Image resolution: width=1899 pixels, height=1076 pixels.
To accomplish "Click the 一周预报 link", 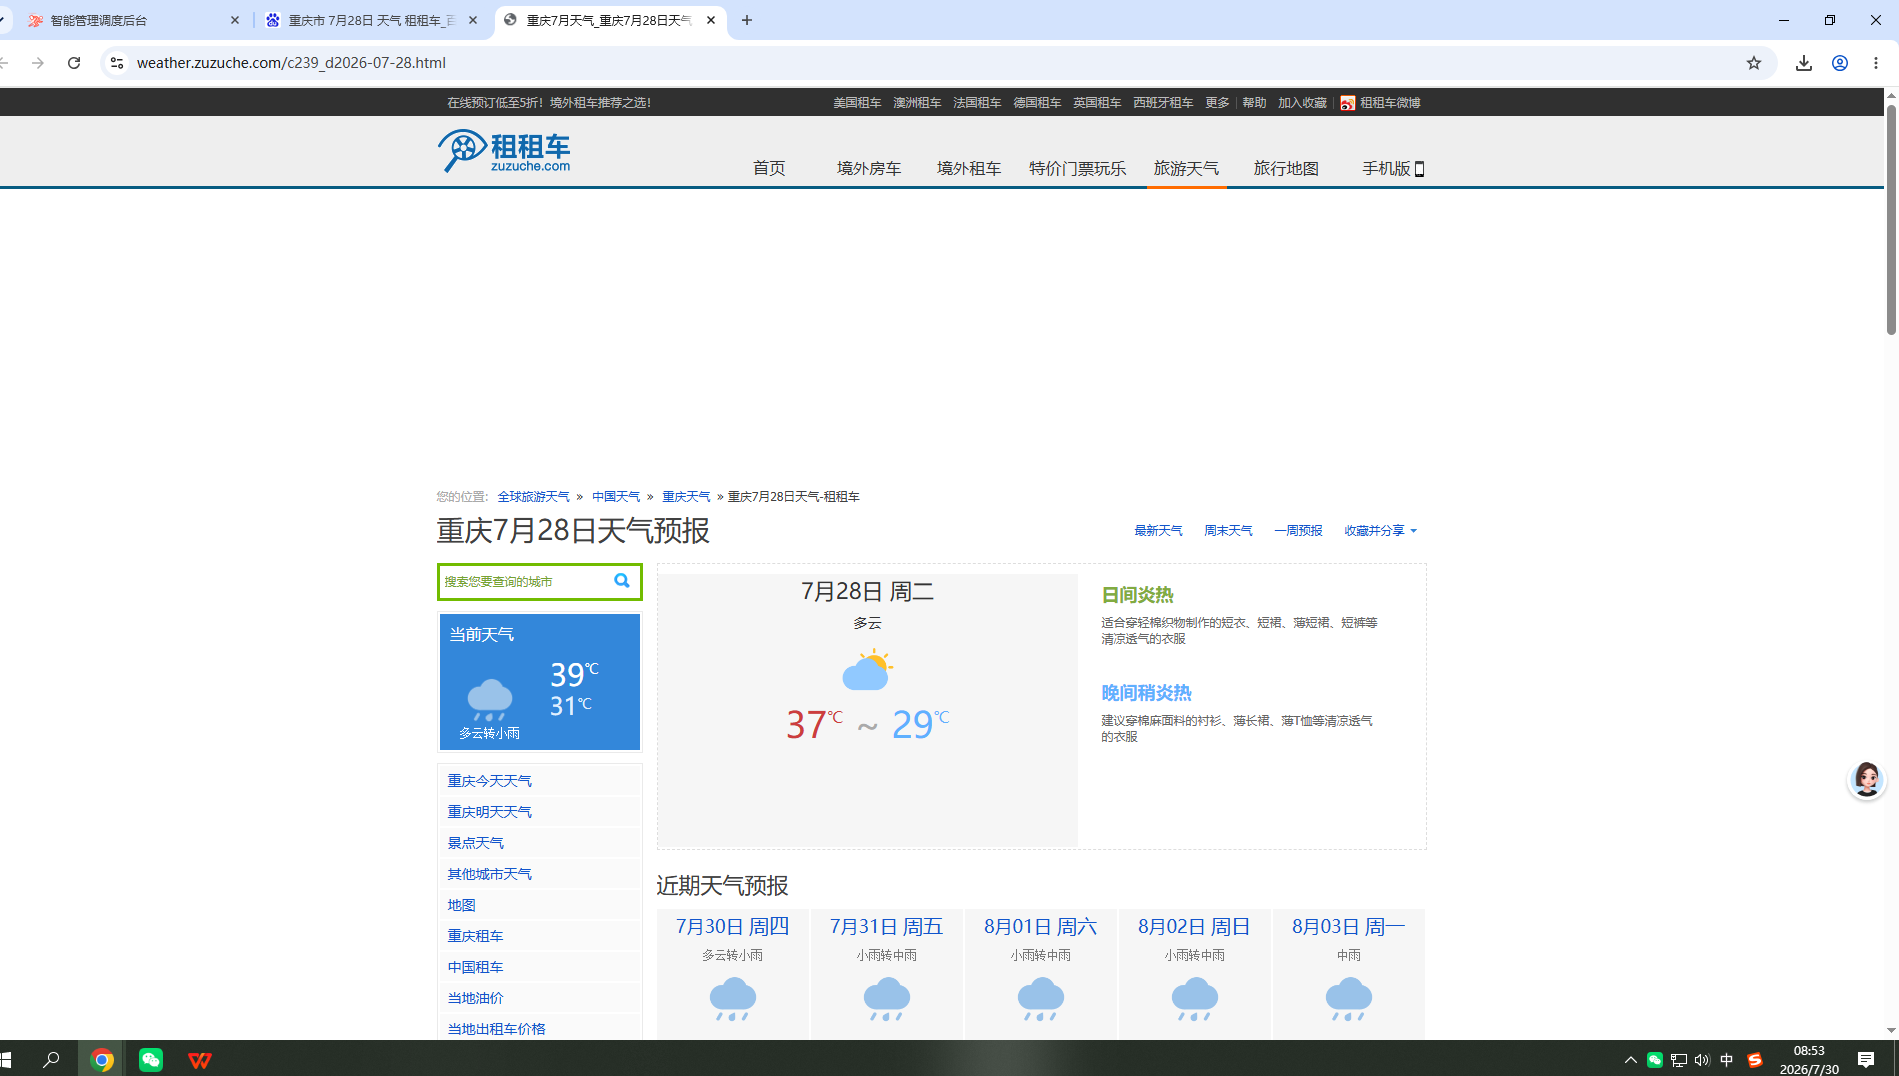I will coord(1298,531).
